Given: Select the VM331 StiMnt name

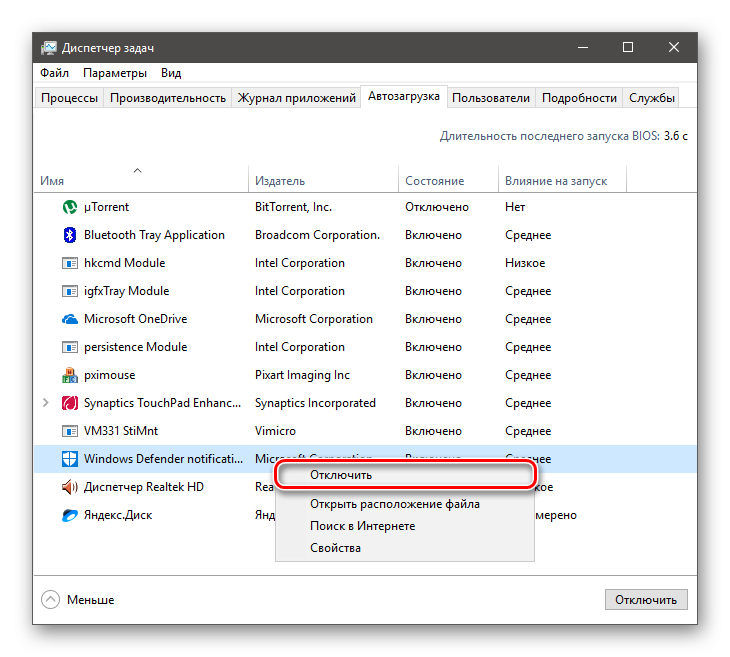Looking at the screenshot, I should coord(121,431).
